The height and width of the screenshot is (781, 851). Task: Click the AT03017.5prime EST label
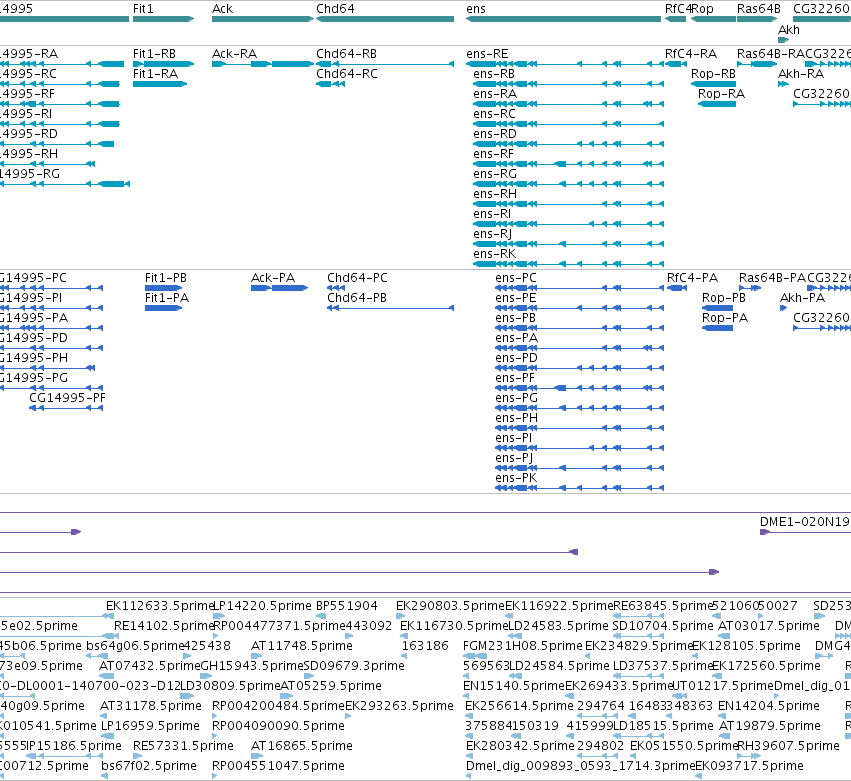point(769,626)
